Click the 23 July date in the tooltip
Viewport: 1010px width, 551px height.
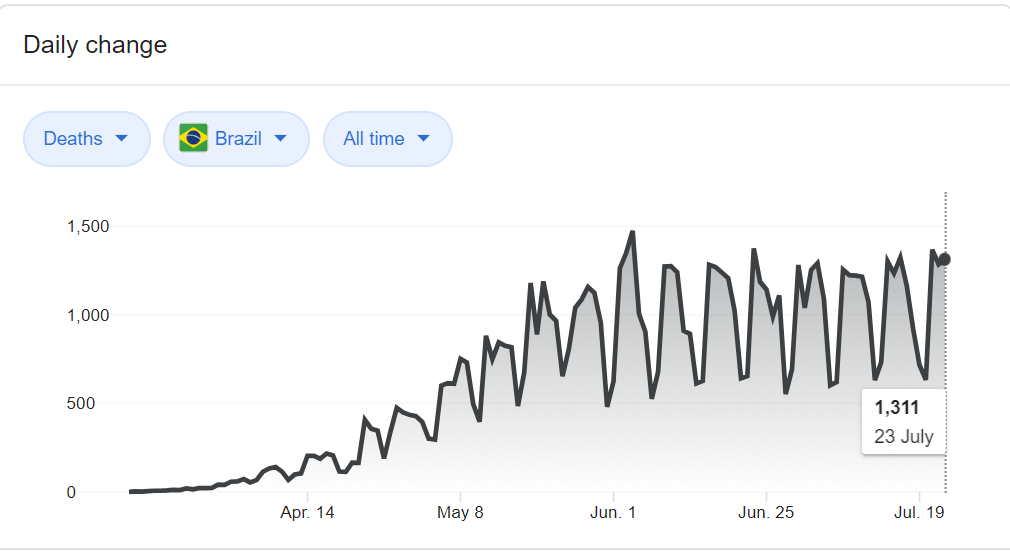coord(903,437)
